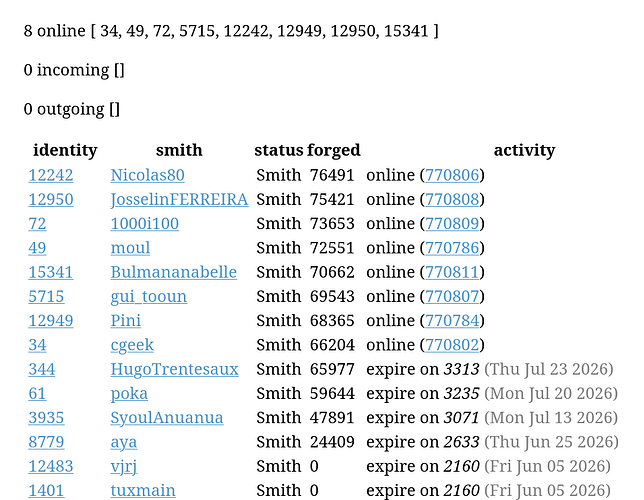Click the poka smith link

click(x=129, y=394)
